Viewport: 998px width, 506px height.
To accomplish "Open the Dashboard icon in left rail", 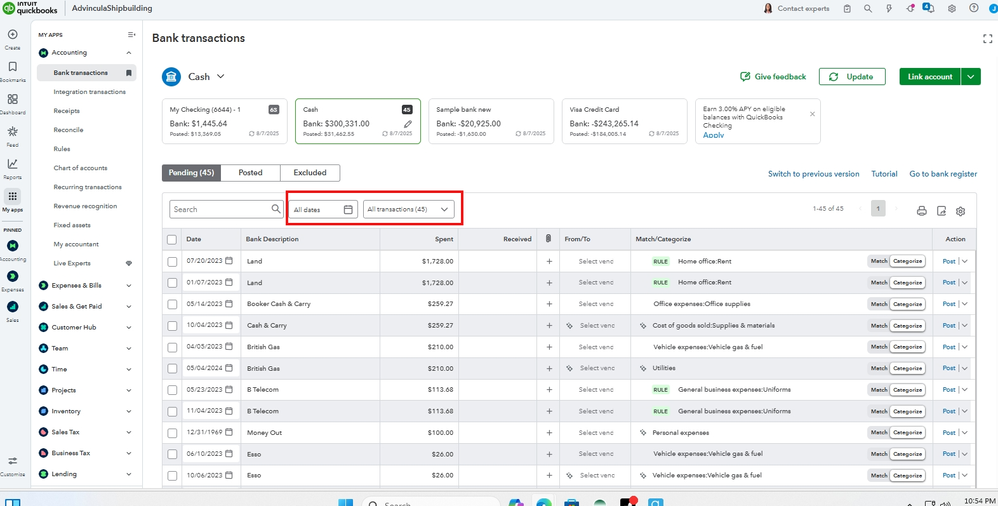I will coord(12,100).
